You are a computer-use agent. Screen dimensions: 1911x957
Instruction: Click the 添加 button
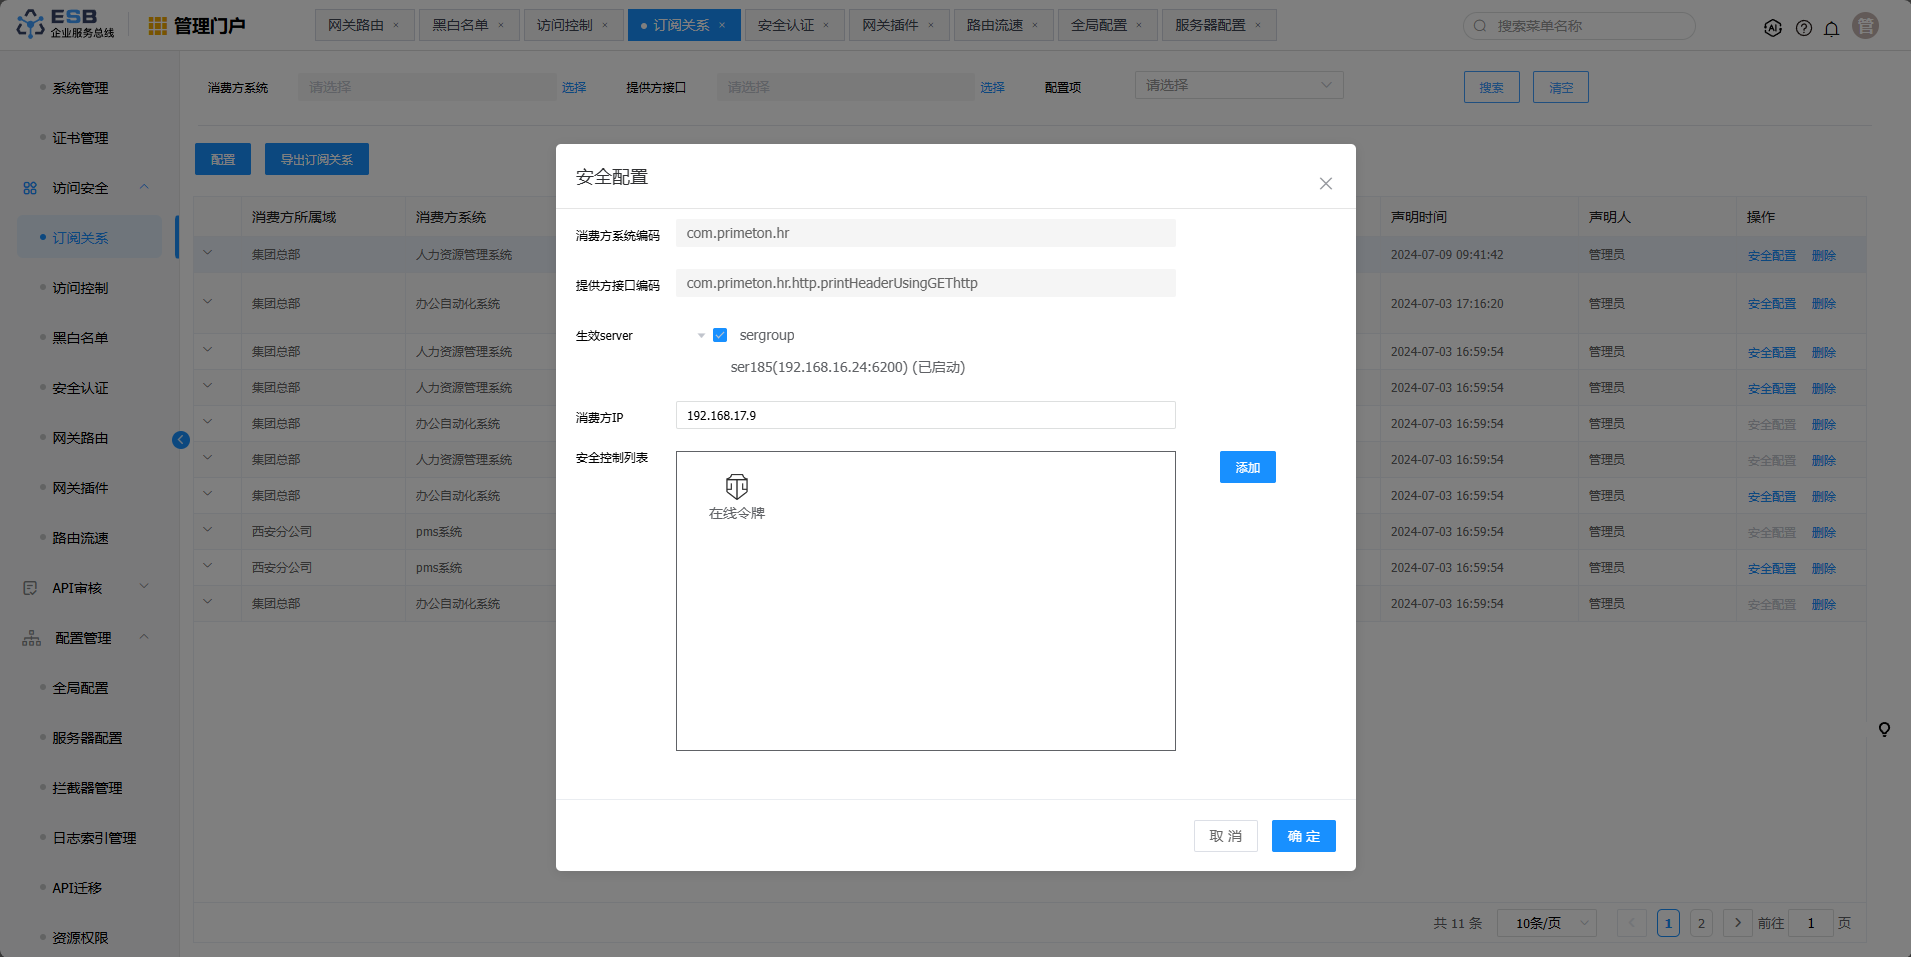[1247, 467]
